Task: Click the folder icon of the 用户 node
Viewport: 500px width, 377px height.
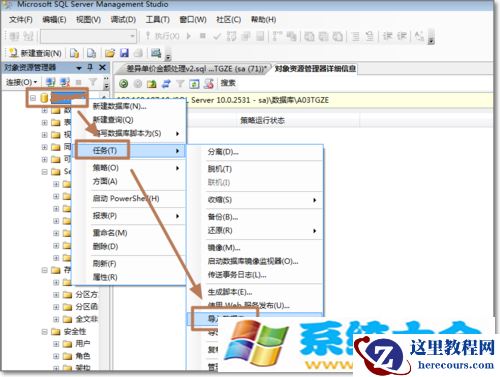Action: tap(67, 344)
